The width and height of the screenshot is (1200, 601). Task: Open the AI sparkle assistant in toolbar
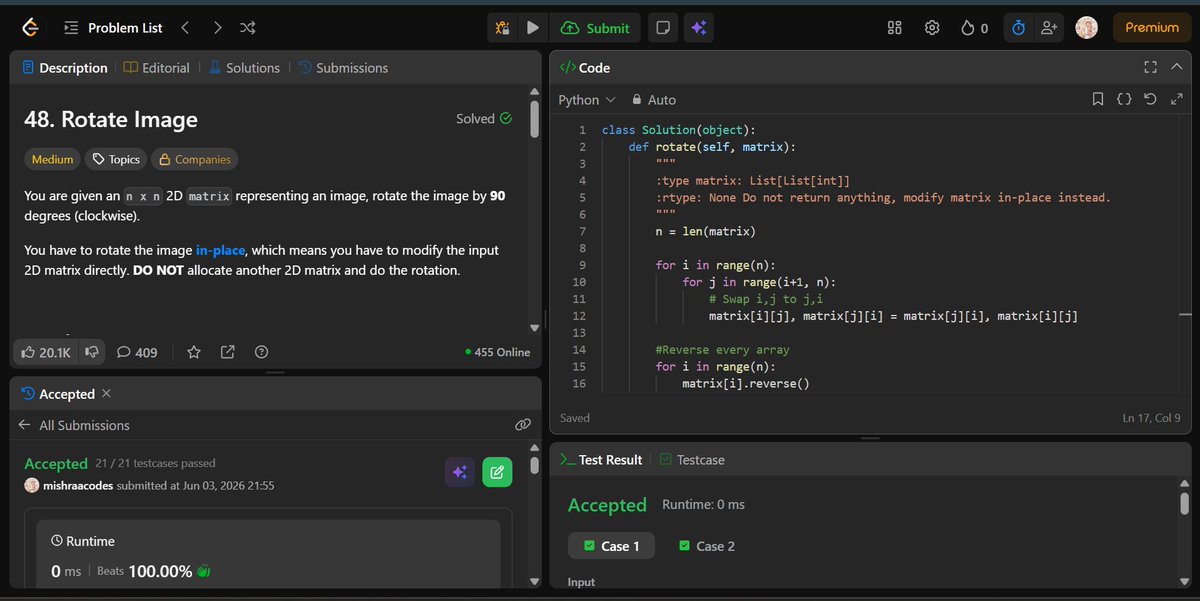pyautogui.click(x=699, y=28)
